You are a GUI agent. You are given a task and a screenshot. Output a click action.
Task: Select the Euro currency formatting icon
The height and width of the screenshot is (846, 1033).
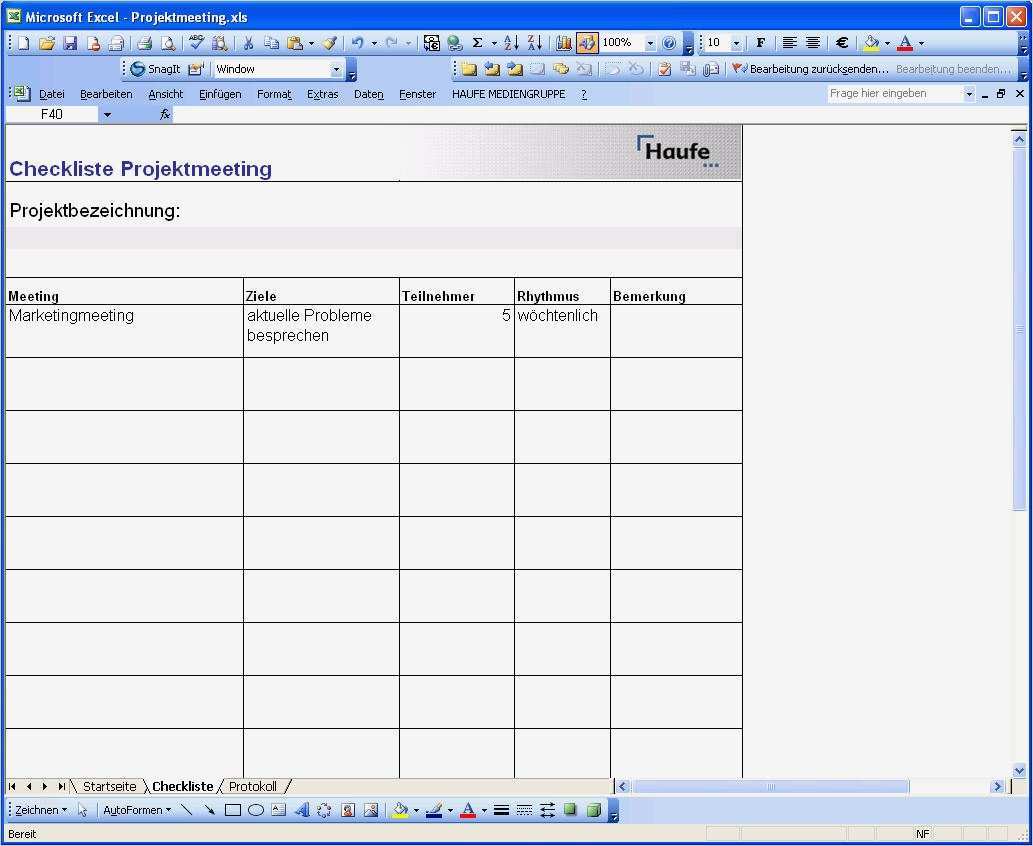click(841, 42)
